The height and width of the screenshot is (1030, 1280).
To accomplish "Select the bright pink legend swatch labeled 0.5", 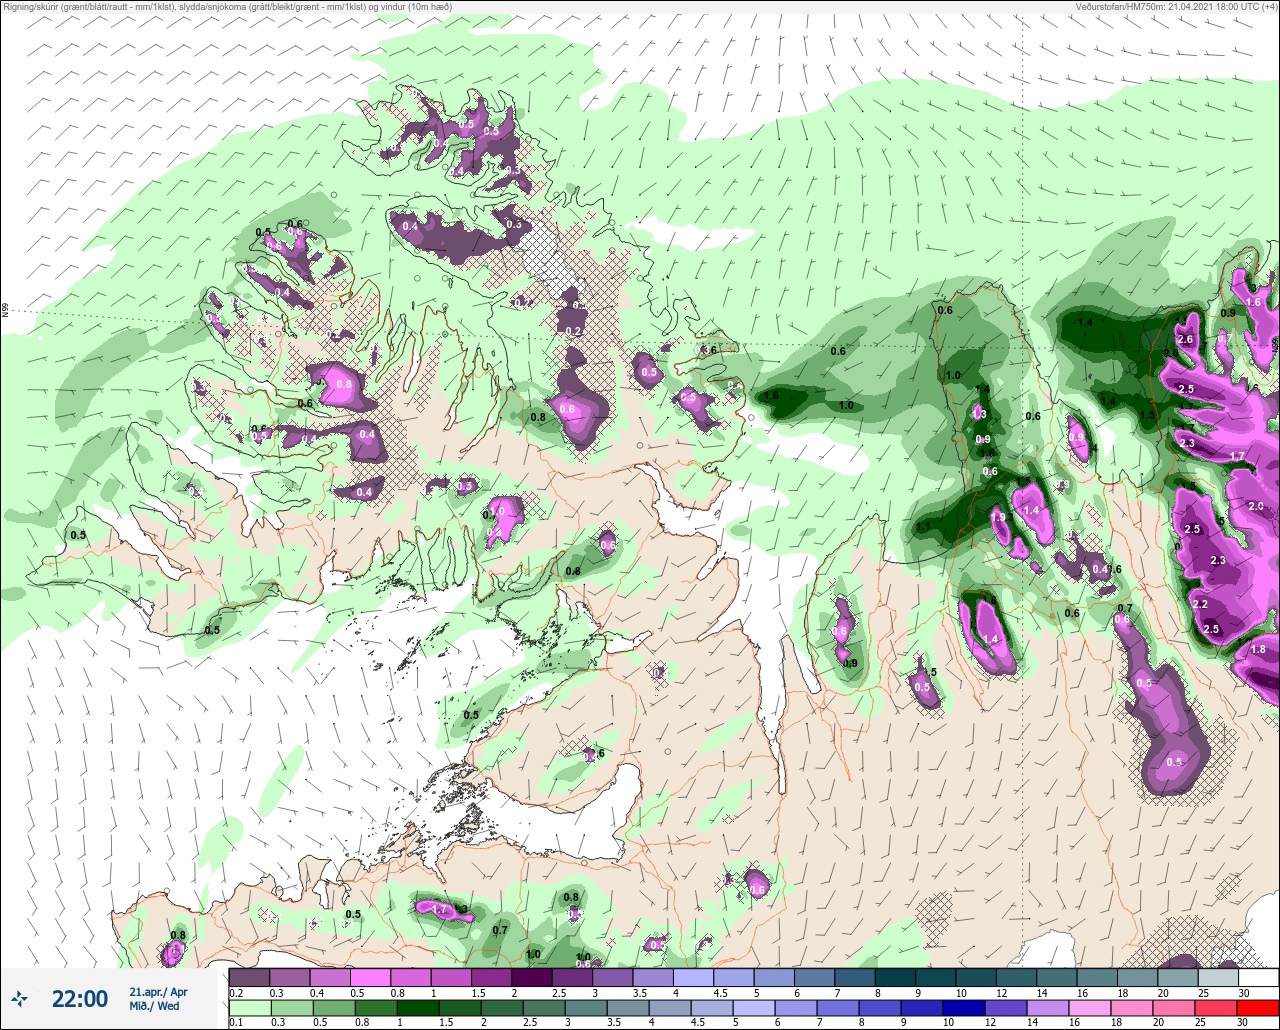I will click(370, 977).
